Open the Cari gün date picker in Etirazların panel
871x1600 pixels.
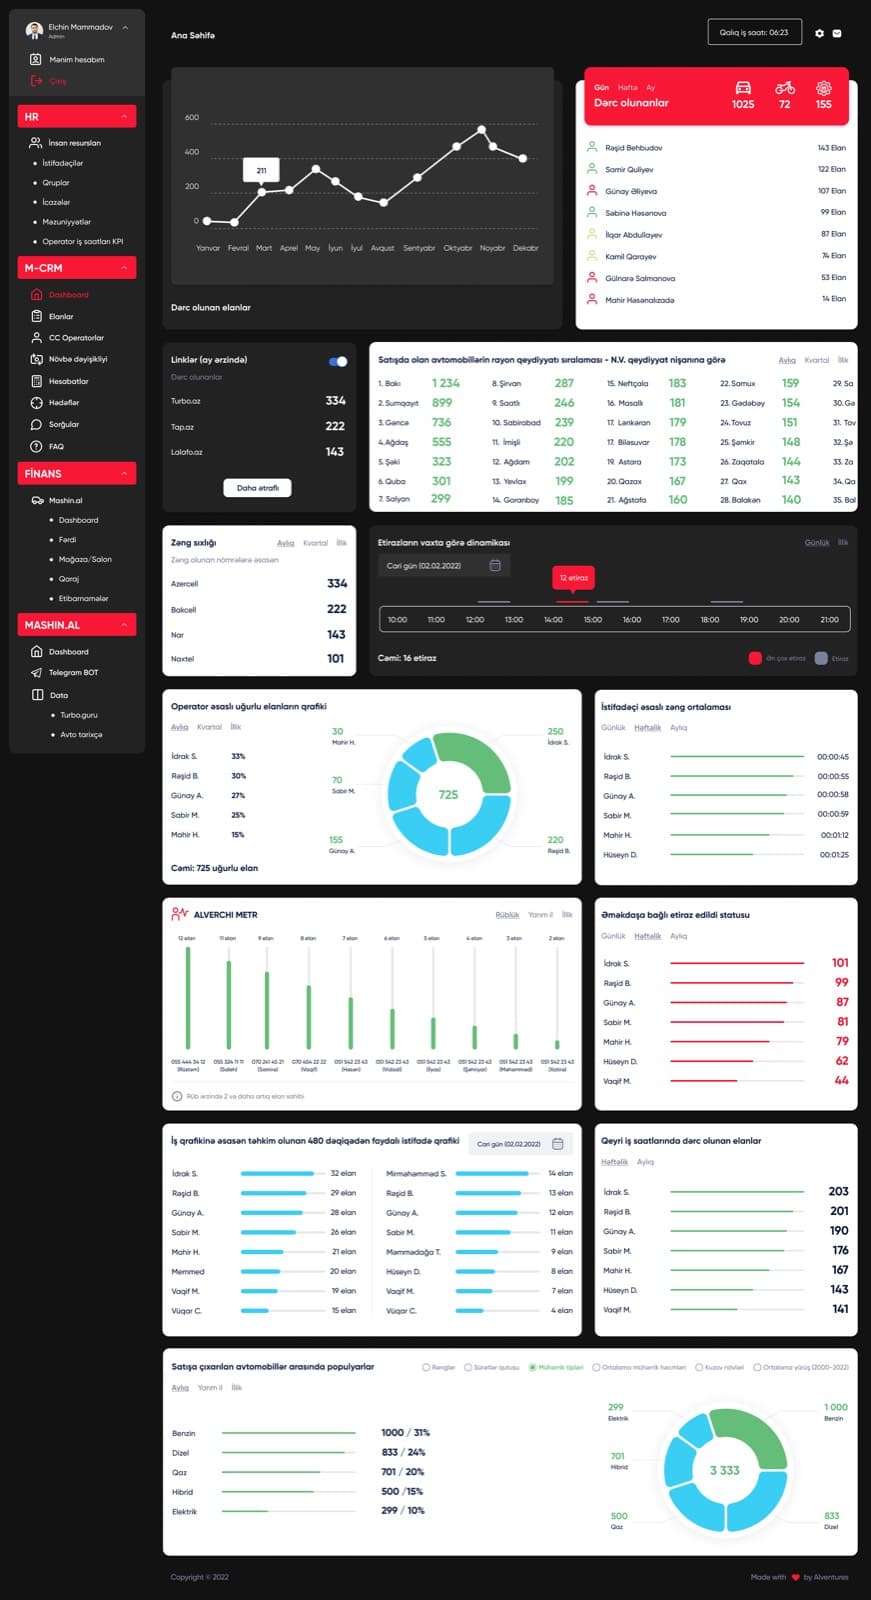(x=444, y=565)
